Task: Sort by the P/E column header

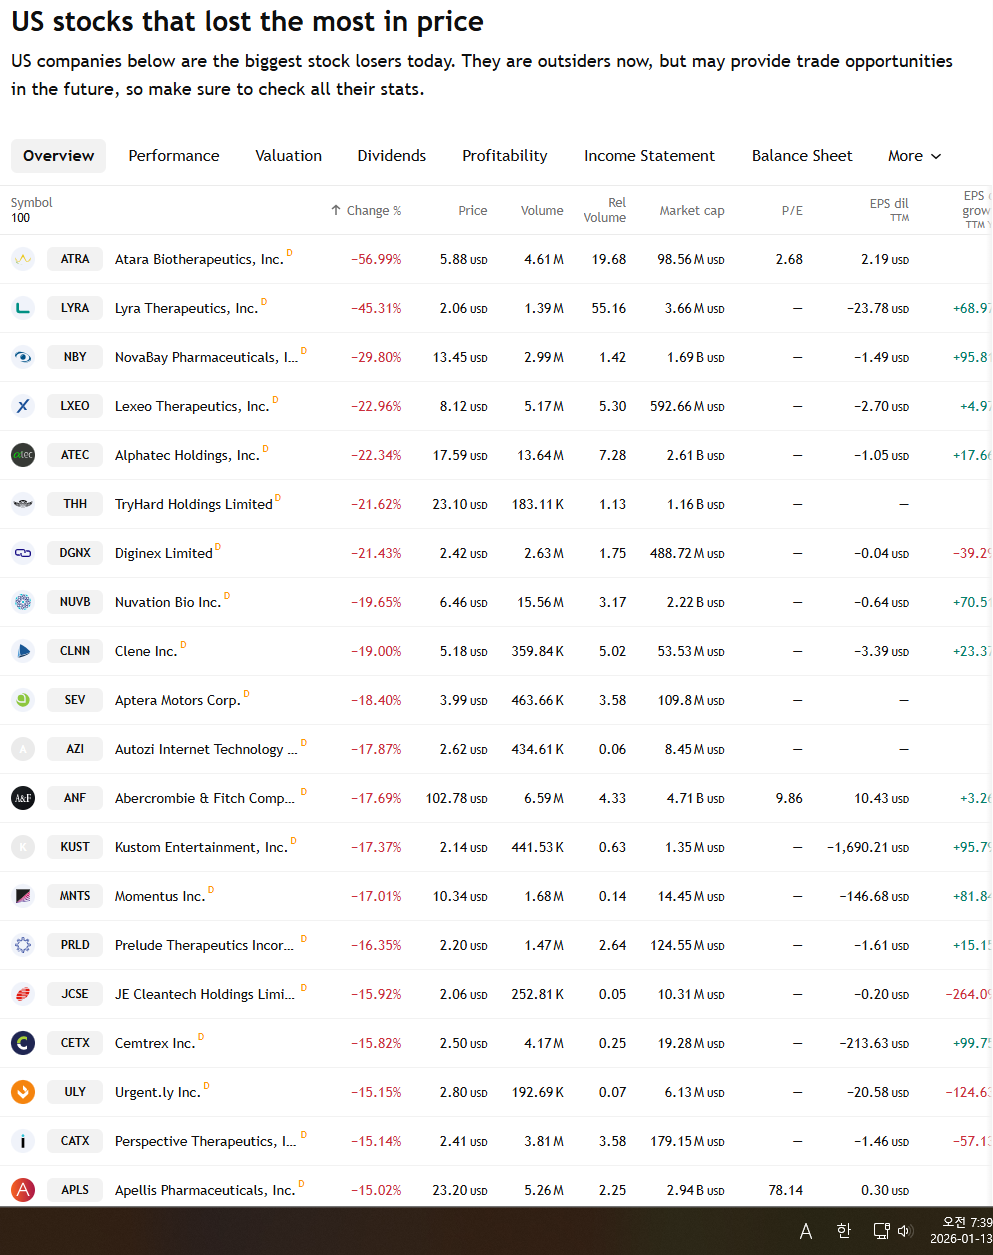Action: click(x=792, y=211)
